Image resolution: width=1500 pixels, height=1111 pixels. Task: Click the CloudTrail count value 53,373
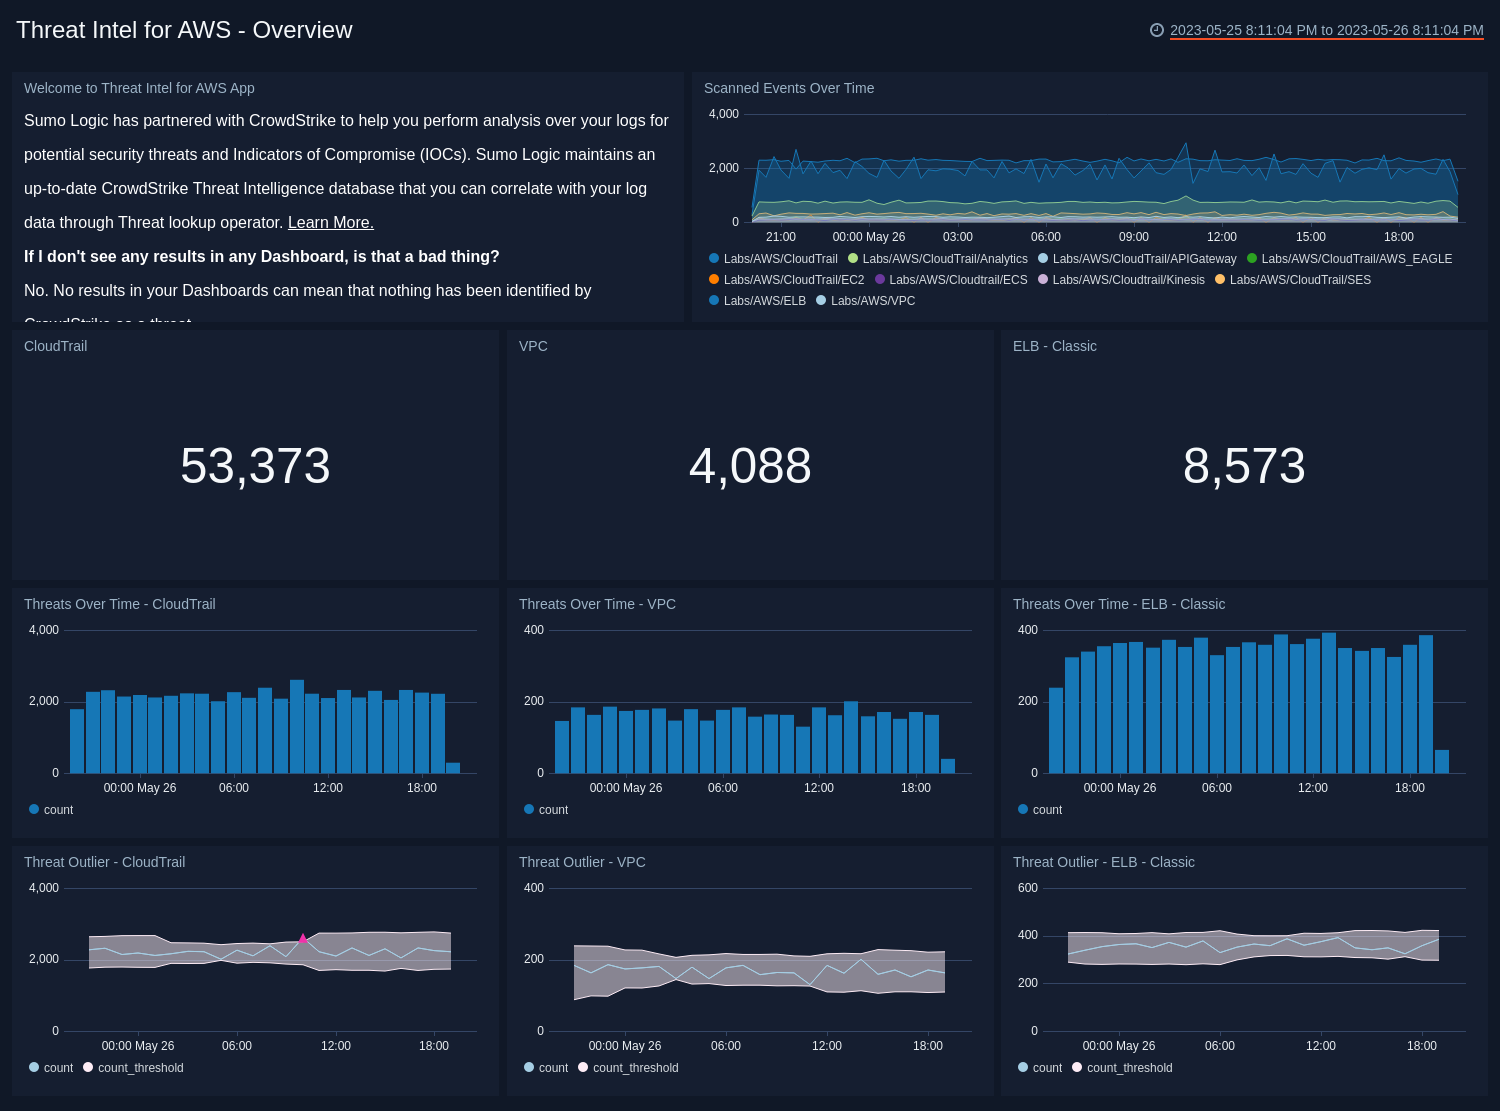click(x=254, y=464)
